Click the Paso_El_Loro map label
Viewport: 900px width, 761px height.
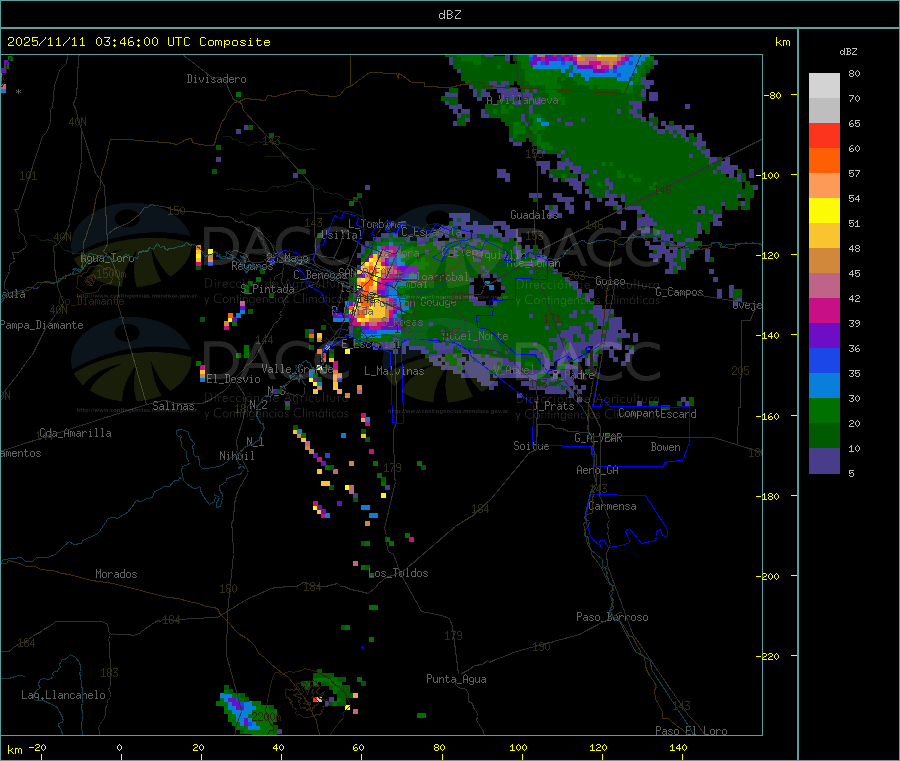click(691, 731)
